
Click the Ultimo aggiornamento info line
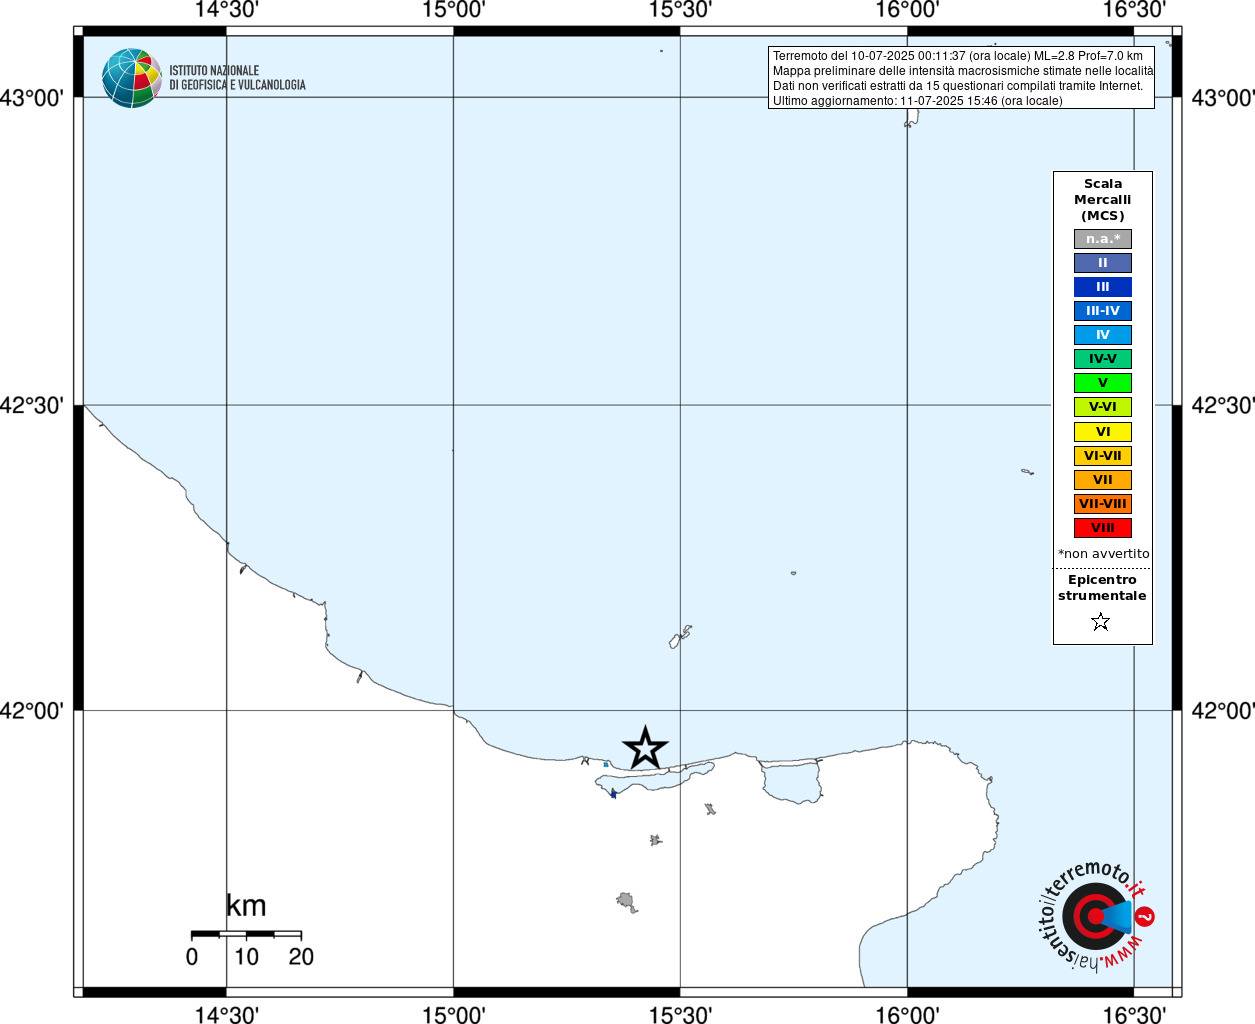[918, 101]
